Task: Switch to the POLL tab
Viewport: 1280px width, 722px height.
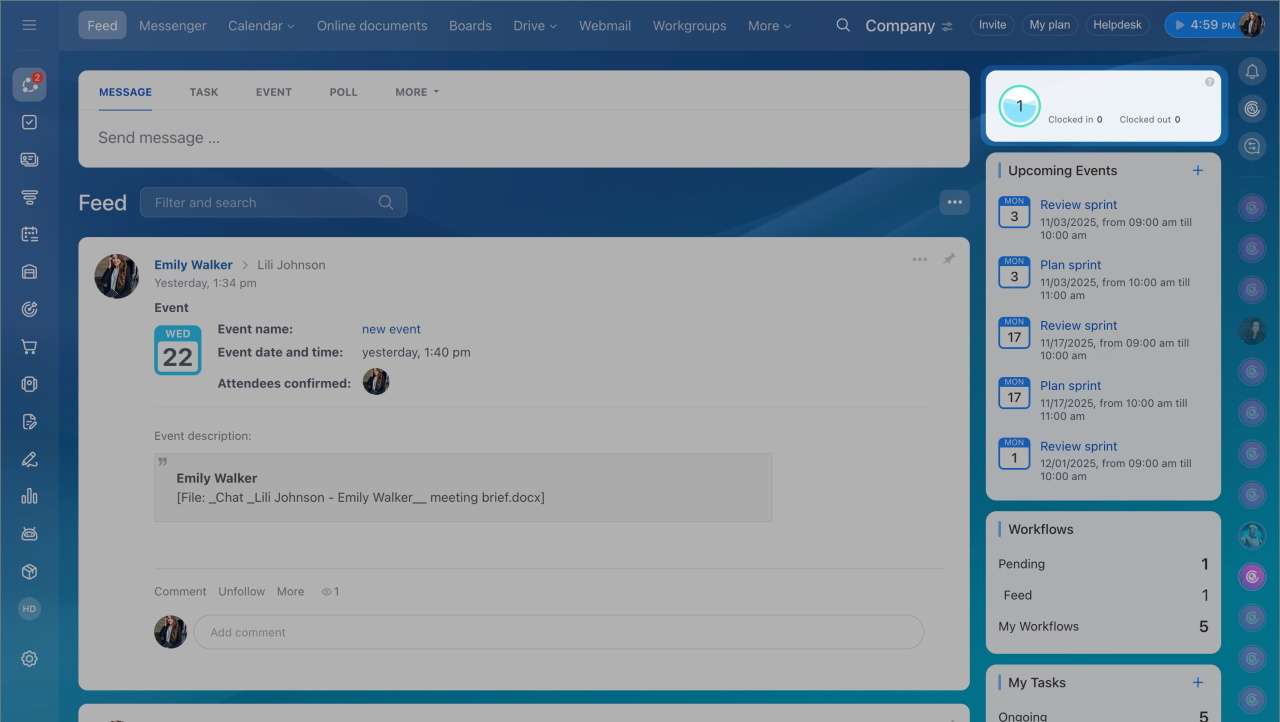Action: tap(343, 92)
